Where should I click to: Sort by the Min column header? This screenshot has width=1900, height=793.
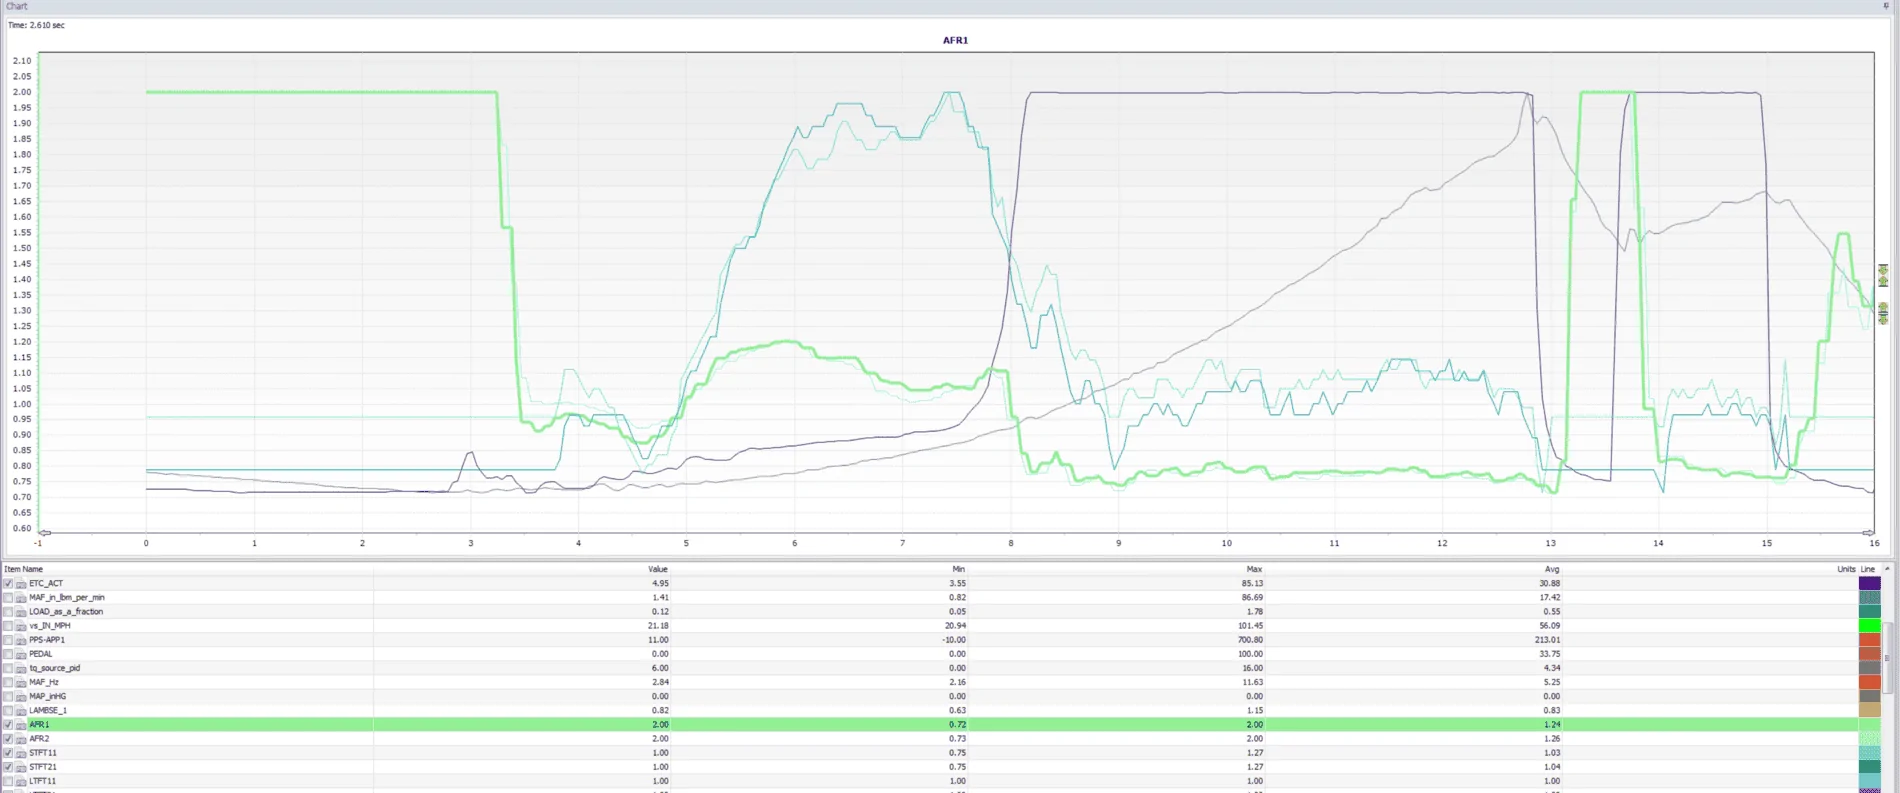958,569
